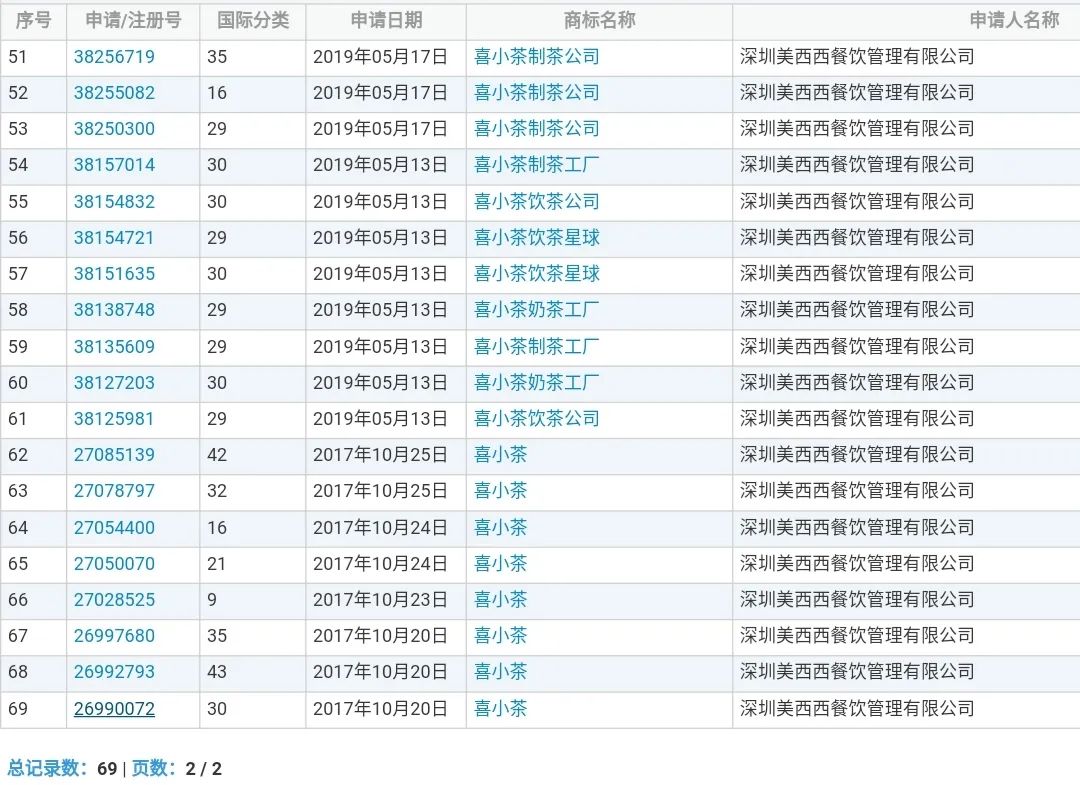Viewport: 1080px width, 785px height.
Task: Open application number 38135609
Action: [114, 346]
